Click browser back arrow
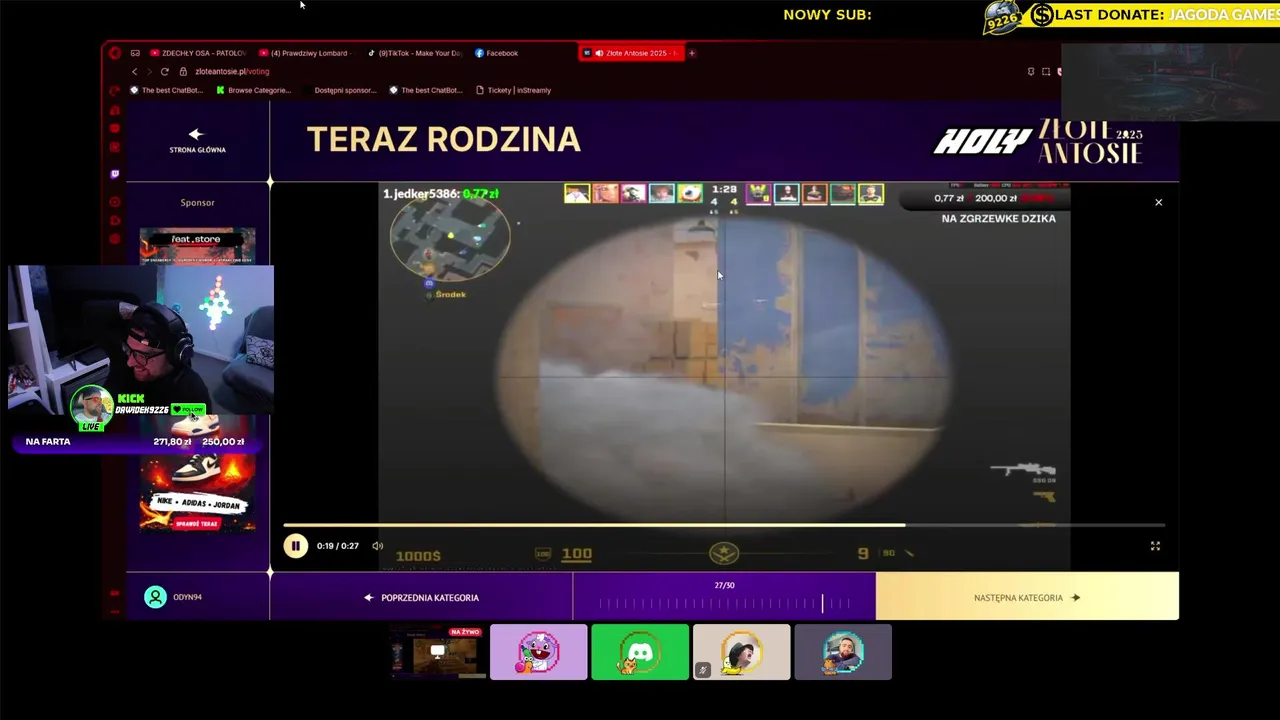This screenshot has height=720, width=1280. click(135, 71)
